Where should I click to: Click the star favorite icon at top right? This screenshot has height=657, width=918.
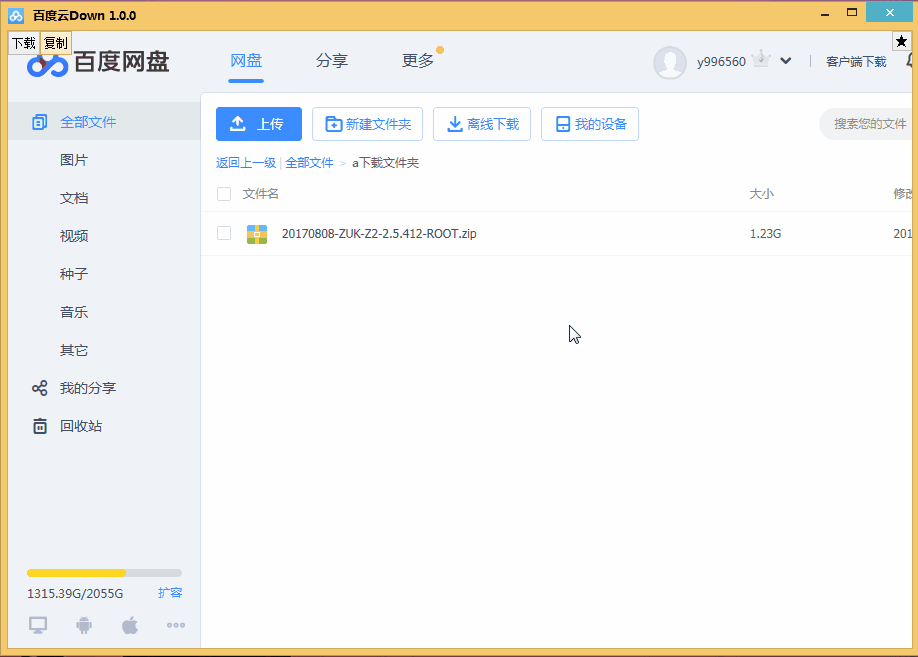901,42
